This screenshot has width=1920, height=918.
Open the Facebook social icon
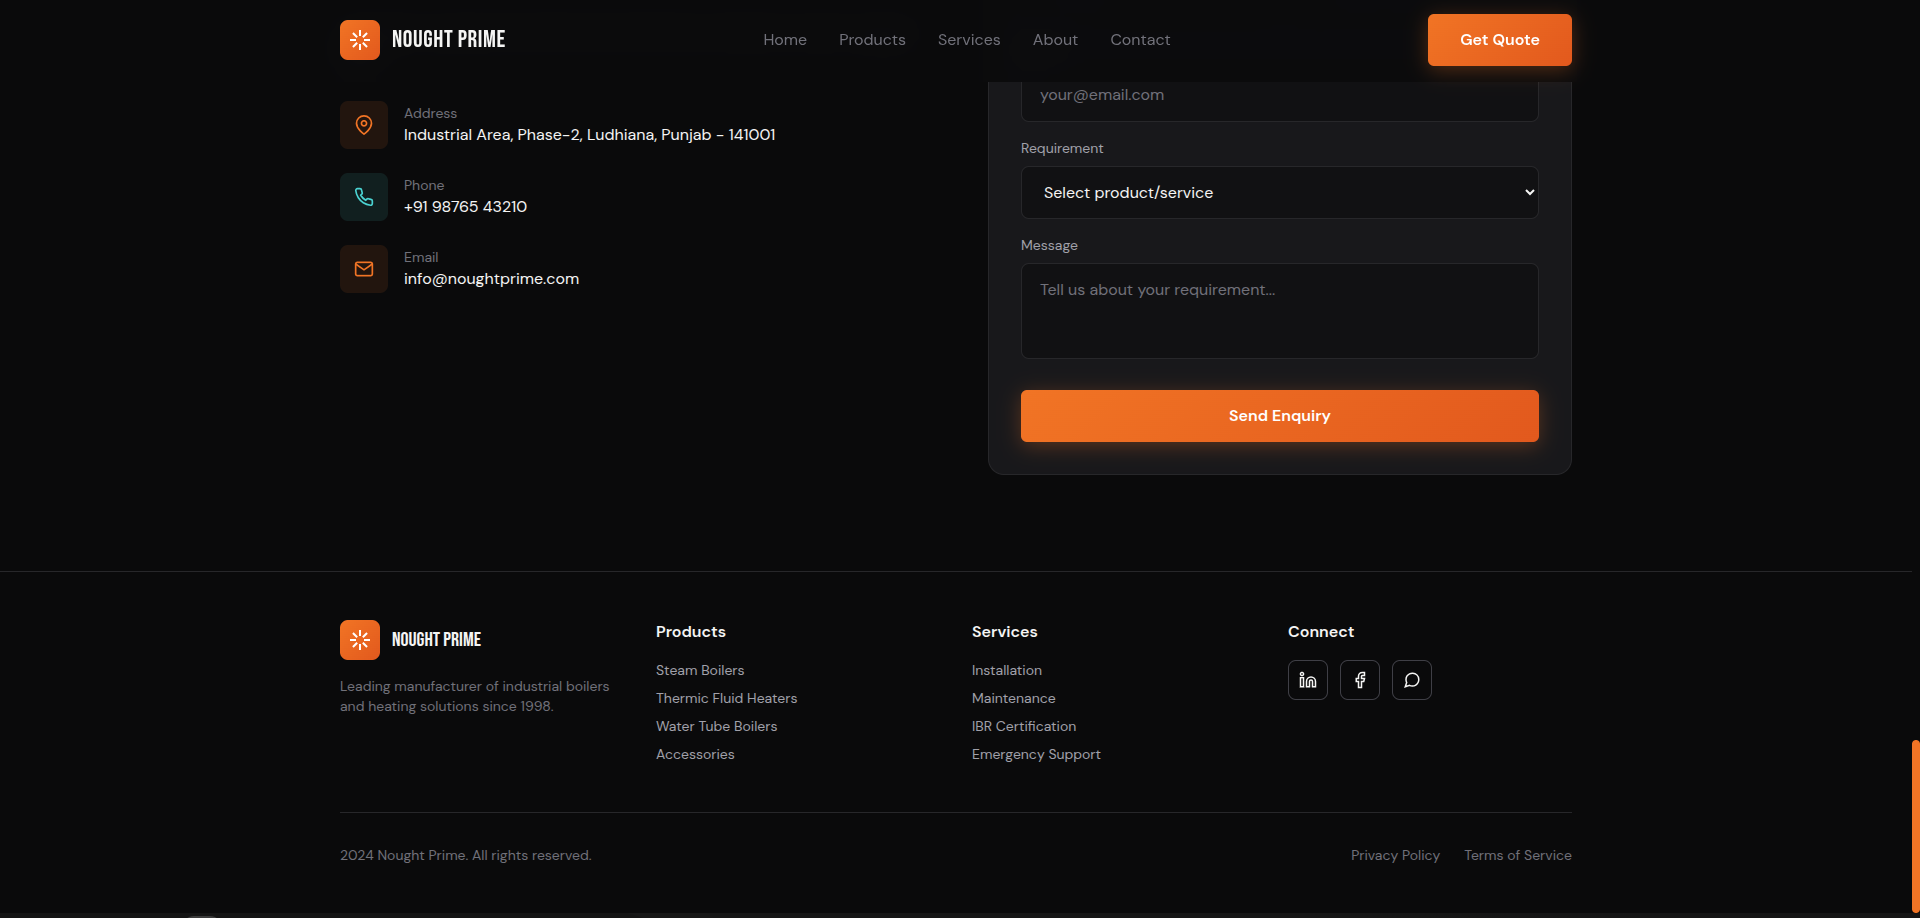tap(1359, 680)
